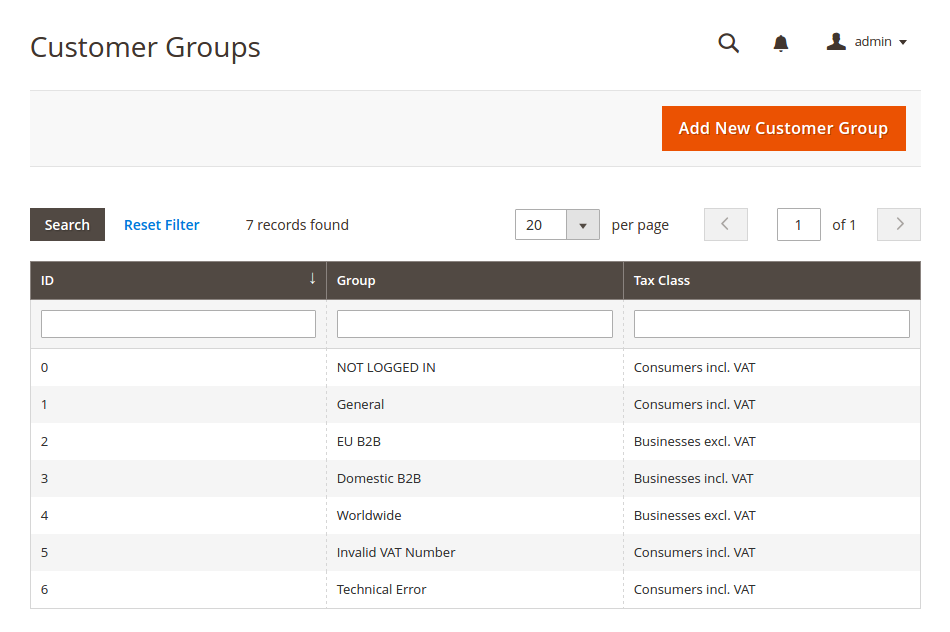Open the Technical Error group row
This screenshot has height=632, width=950.
pos(475,590)
